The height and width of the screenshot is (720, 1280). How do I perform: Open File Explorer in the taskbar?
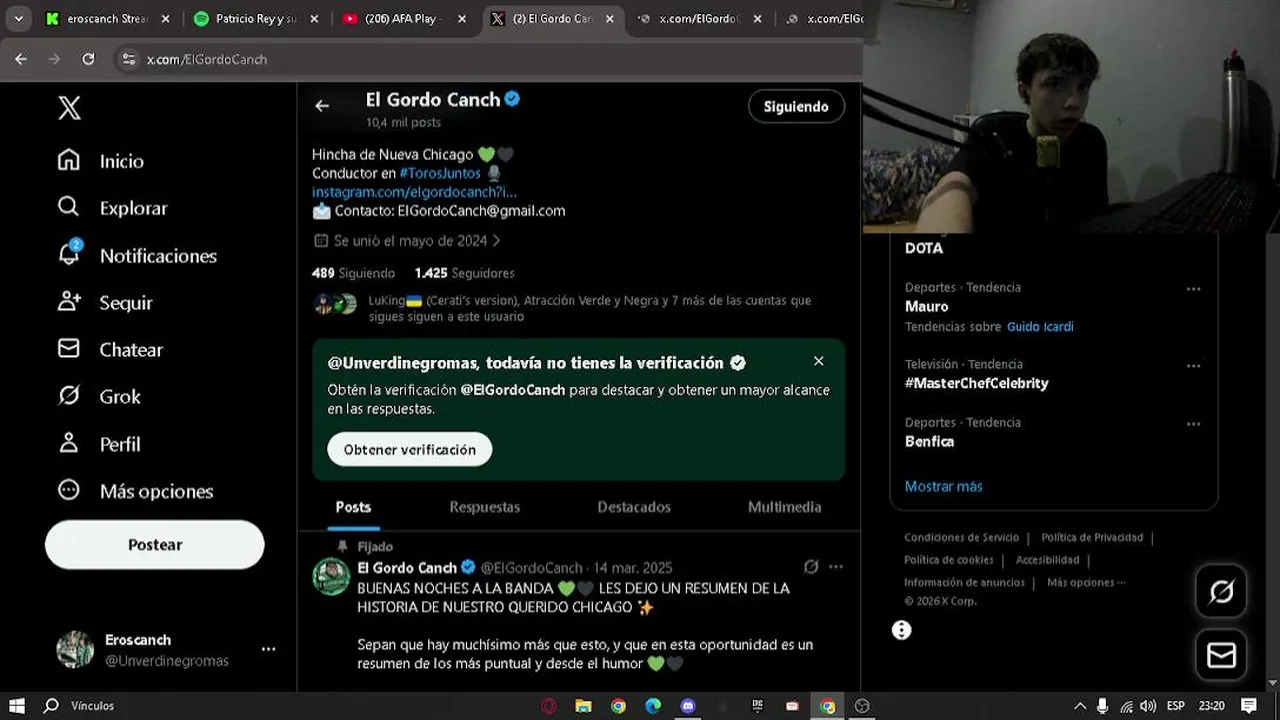point(583,706)
